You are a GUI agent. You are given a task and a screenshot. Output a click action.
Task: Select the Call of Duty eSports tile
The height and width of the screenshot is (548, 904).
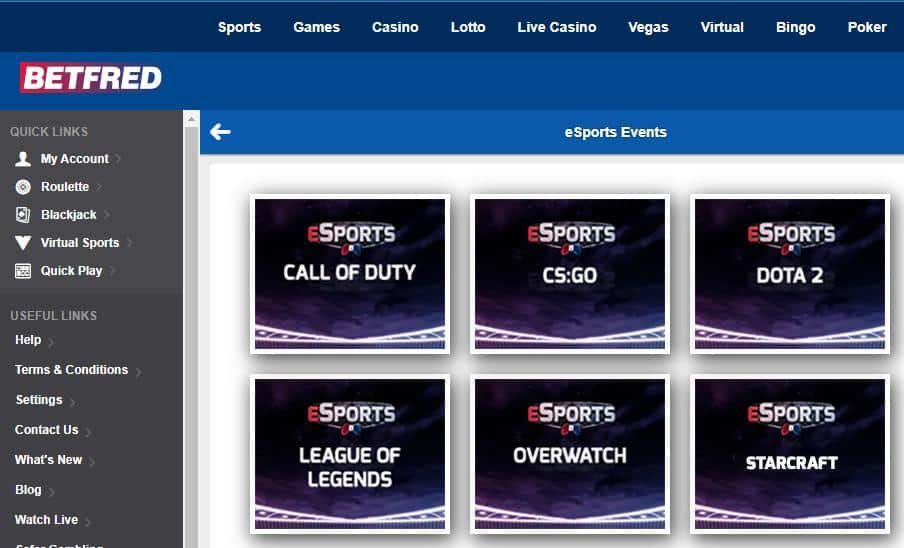[350, 274]
